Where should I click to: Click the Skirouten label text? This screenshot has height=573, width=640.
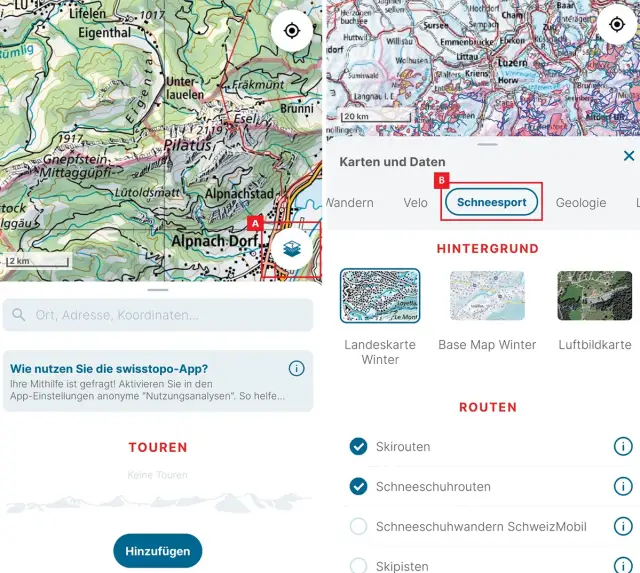[x=403, y=446]
